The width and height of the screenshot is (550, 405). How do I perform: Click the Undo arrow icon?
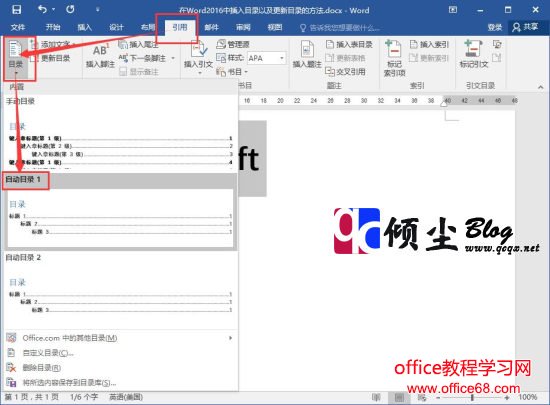click(42, 9)
